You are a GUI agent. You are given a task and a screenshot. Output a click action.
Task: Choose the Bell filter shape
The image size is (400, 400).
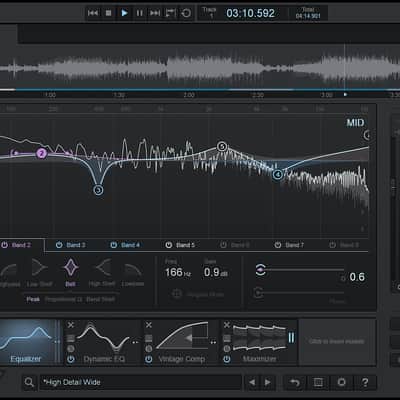click(x=71, y=273)
